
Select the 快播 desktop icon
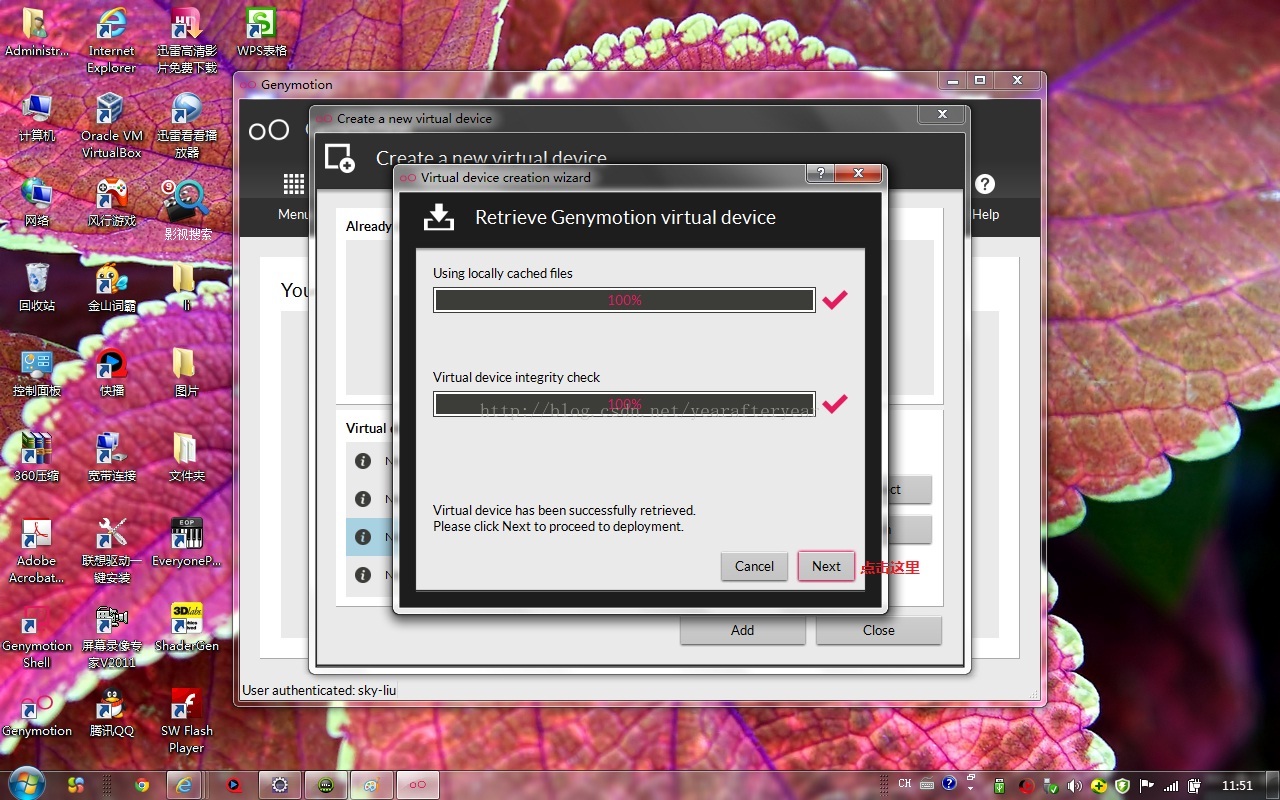coord(111,373)
